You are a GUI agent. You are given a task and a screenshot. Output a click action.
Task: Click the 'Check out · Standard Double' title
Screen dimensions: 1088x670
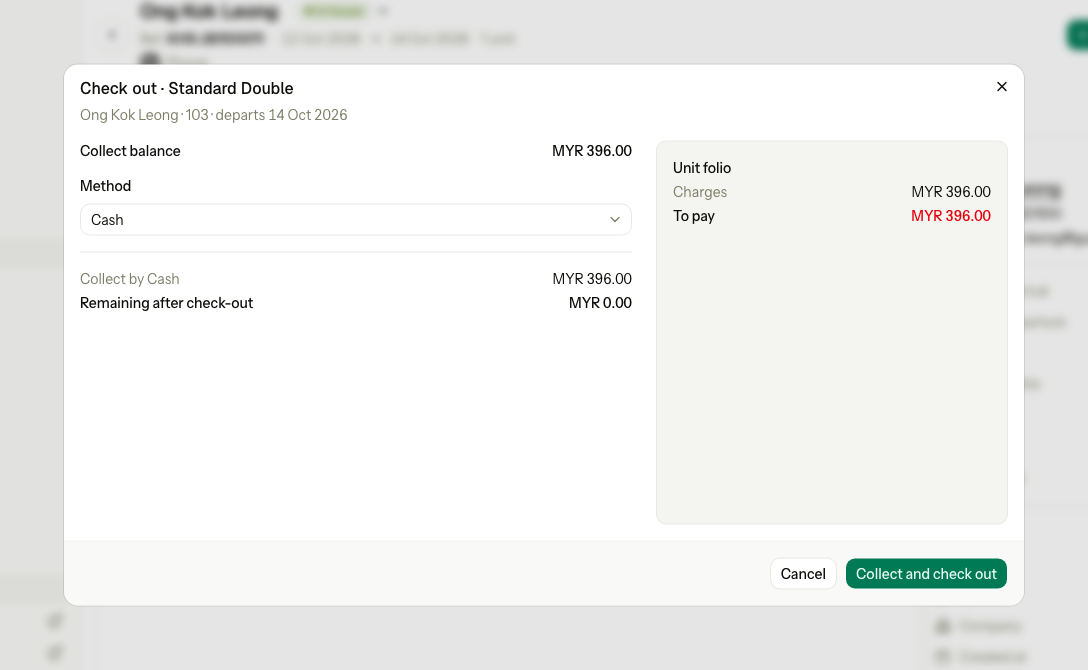point(187,88)
